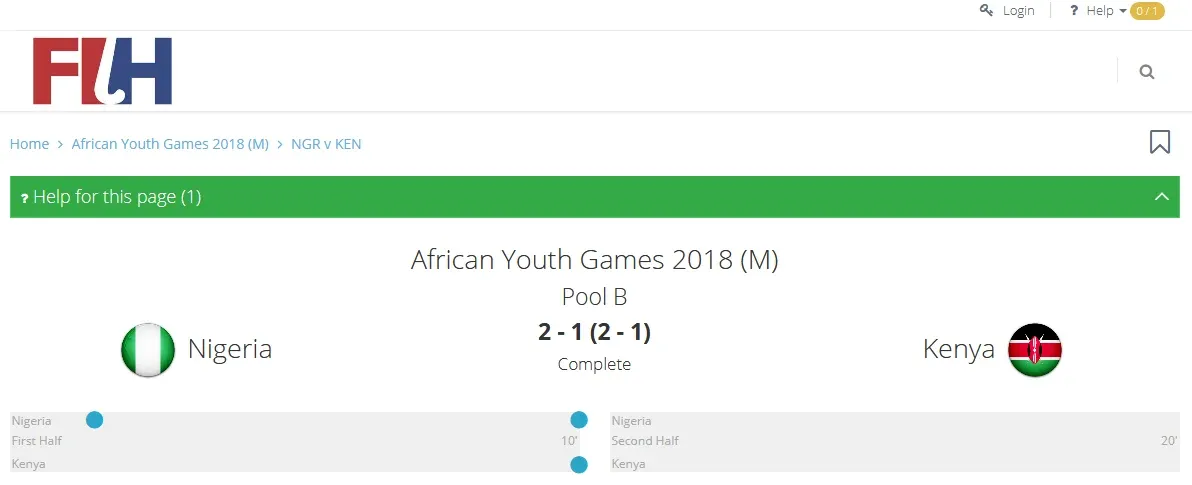Click Kenya's first-half goal marker
Image resolution: width=1192 pixels, height=485 pixels.
[x=579, y=464]
